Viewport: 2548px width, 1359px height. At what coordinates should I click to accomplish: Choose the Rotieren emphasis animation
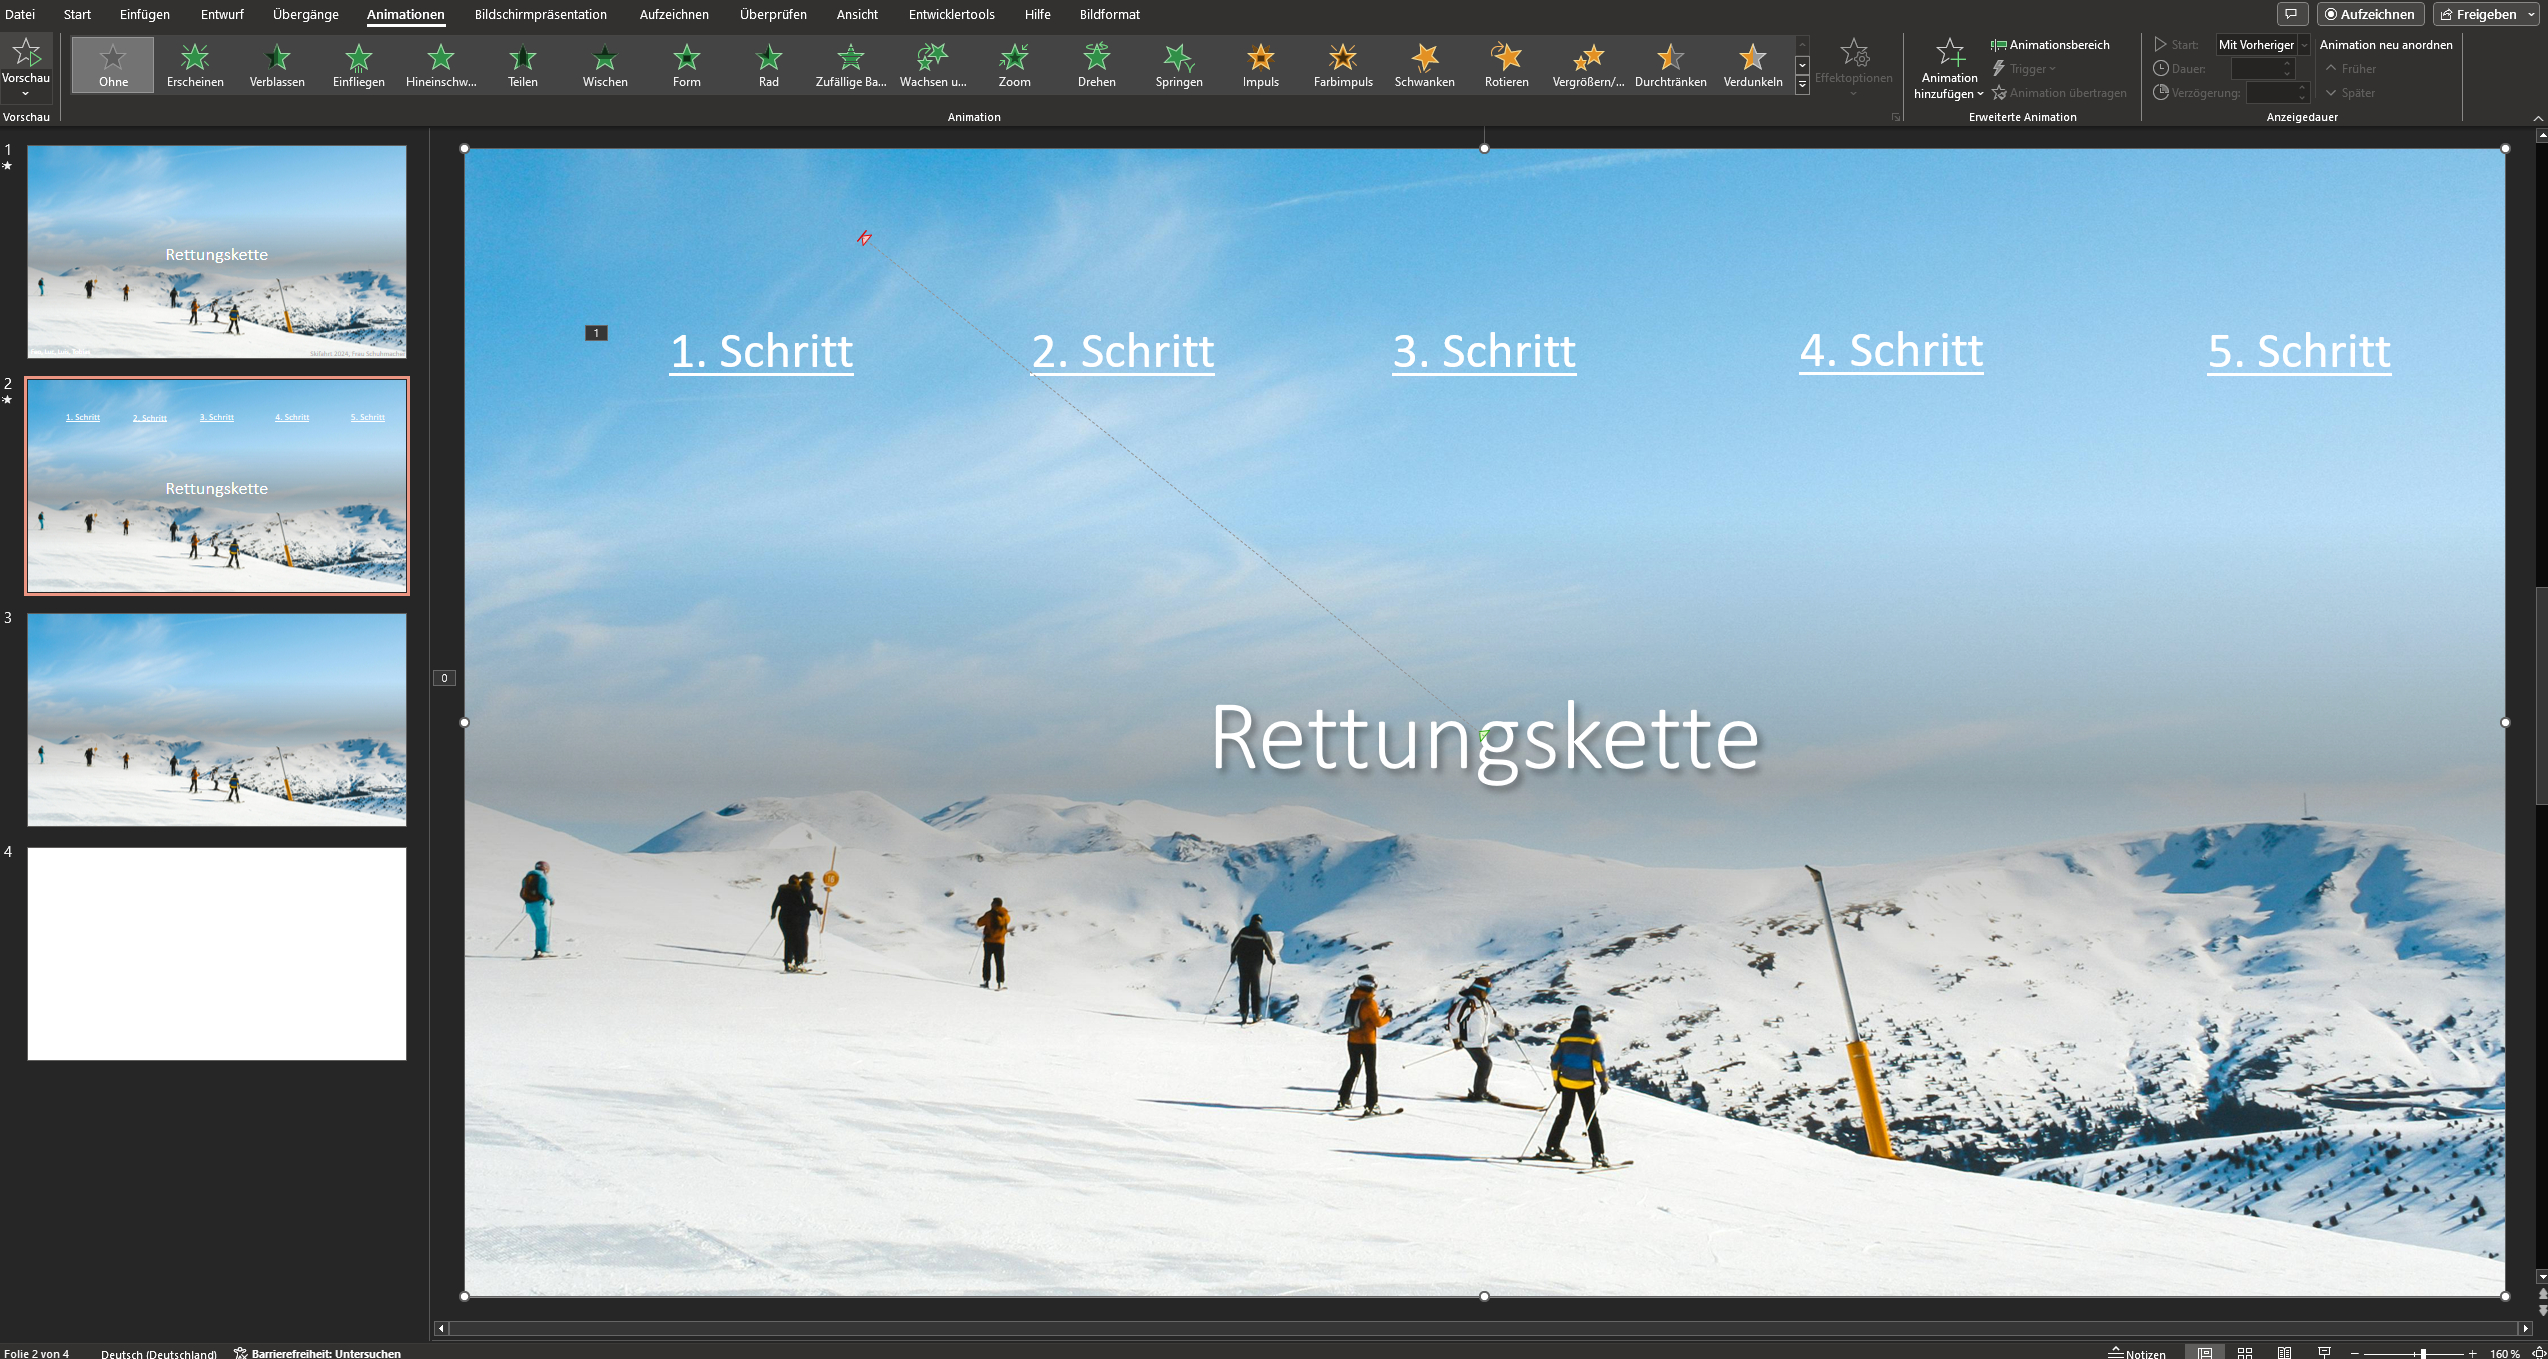(1505, 65)
